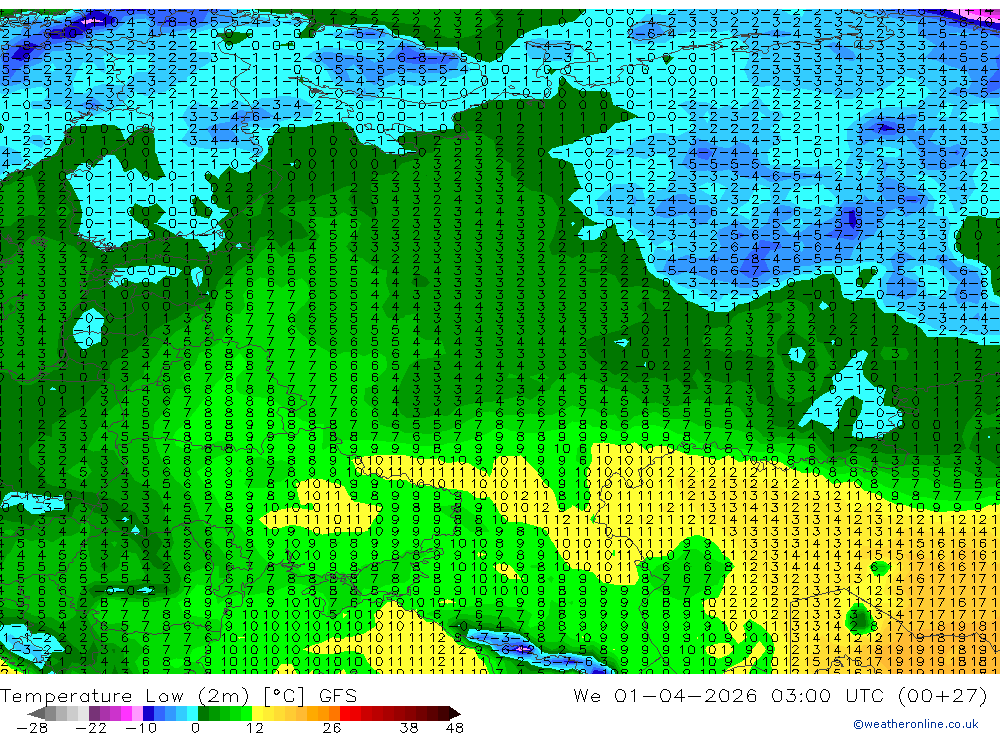Open the weatheronline.co.uk copyright link

tap(916, 724)
